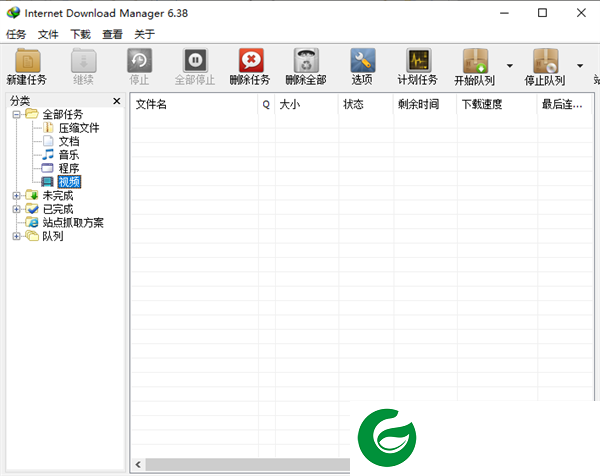Click the film icon beside 视频

[47, 181]
